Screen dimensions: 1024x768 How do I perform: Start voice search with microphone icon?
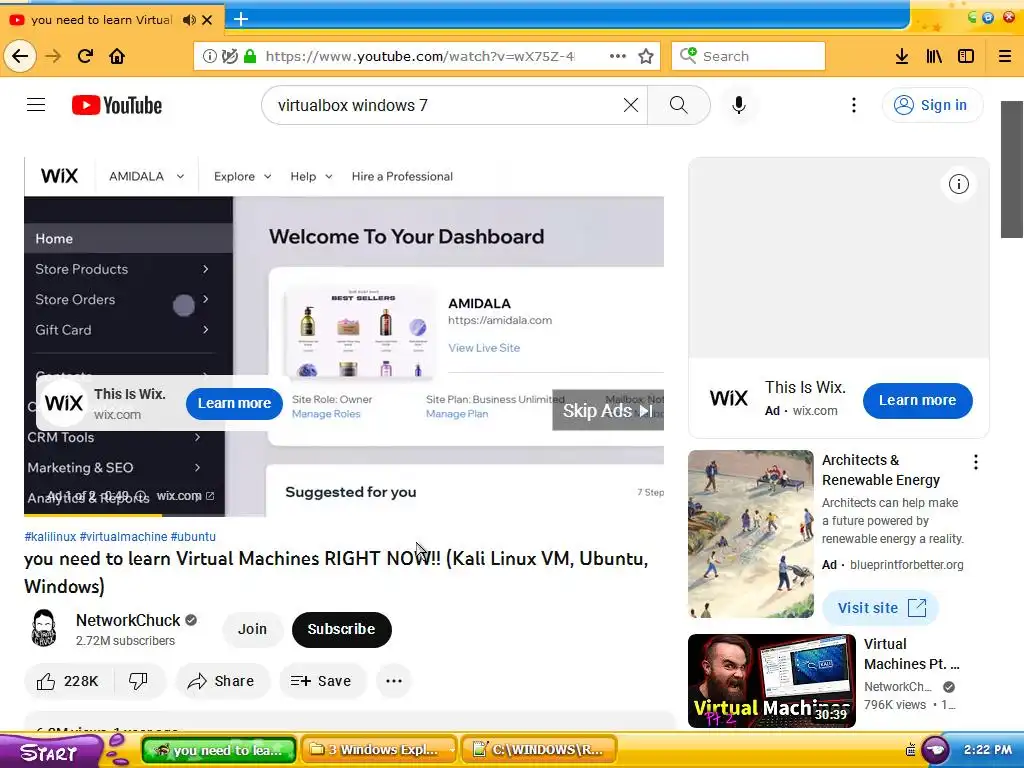point(739,105)
